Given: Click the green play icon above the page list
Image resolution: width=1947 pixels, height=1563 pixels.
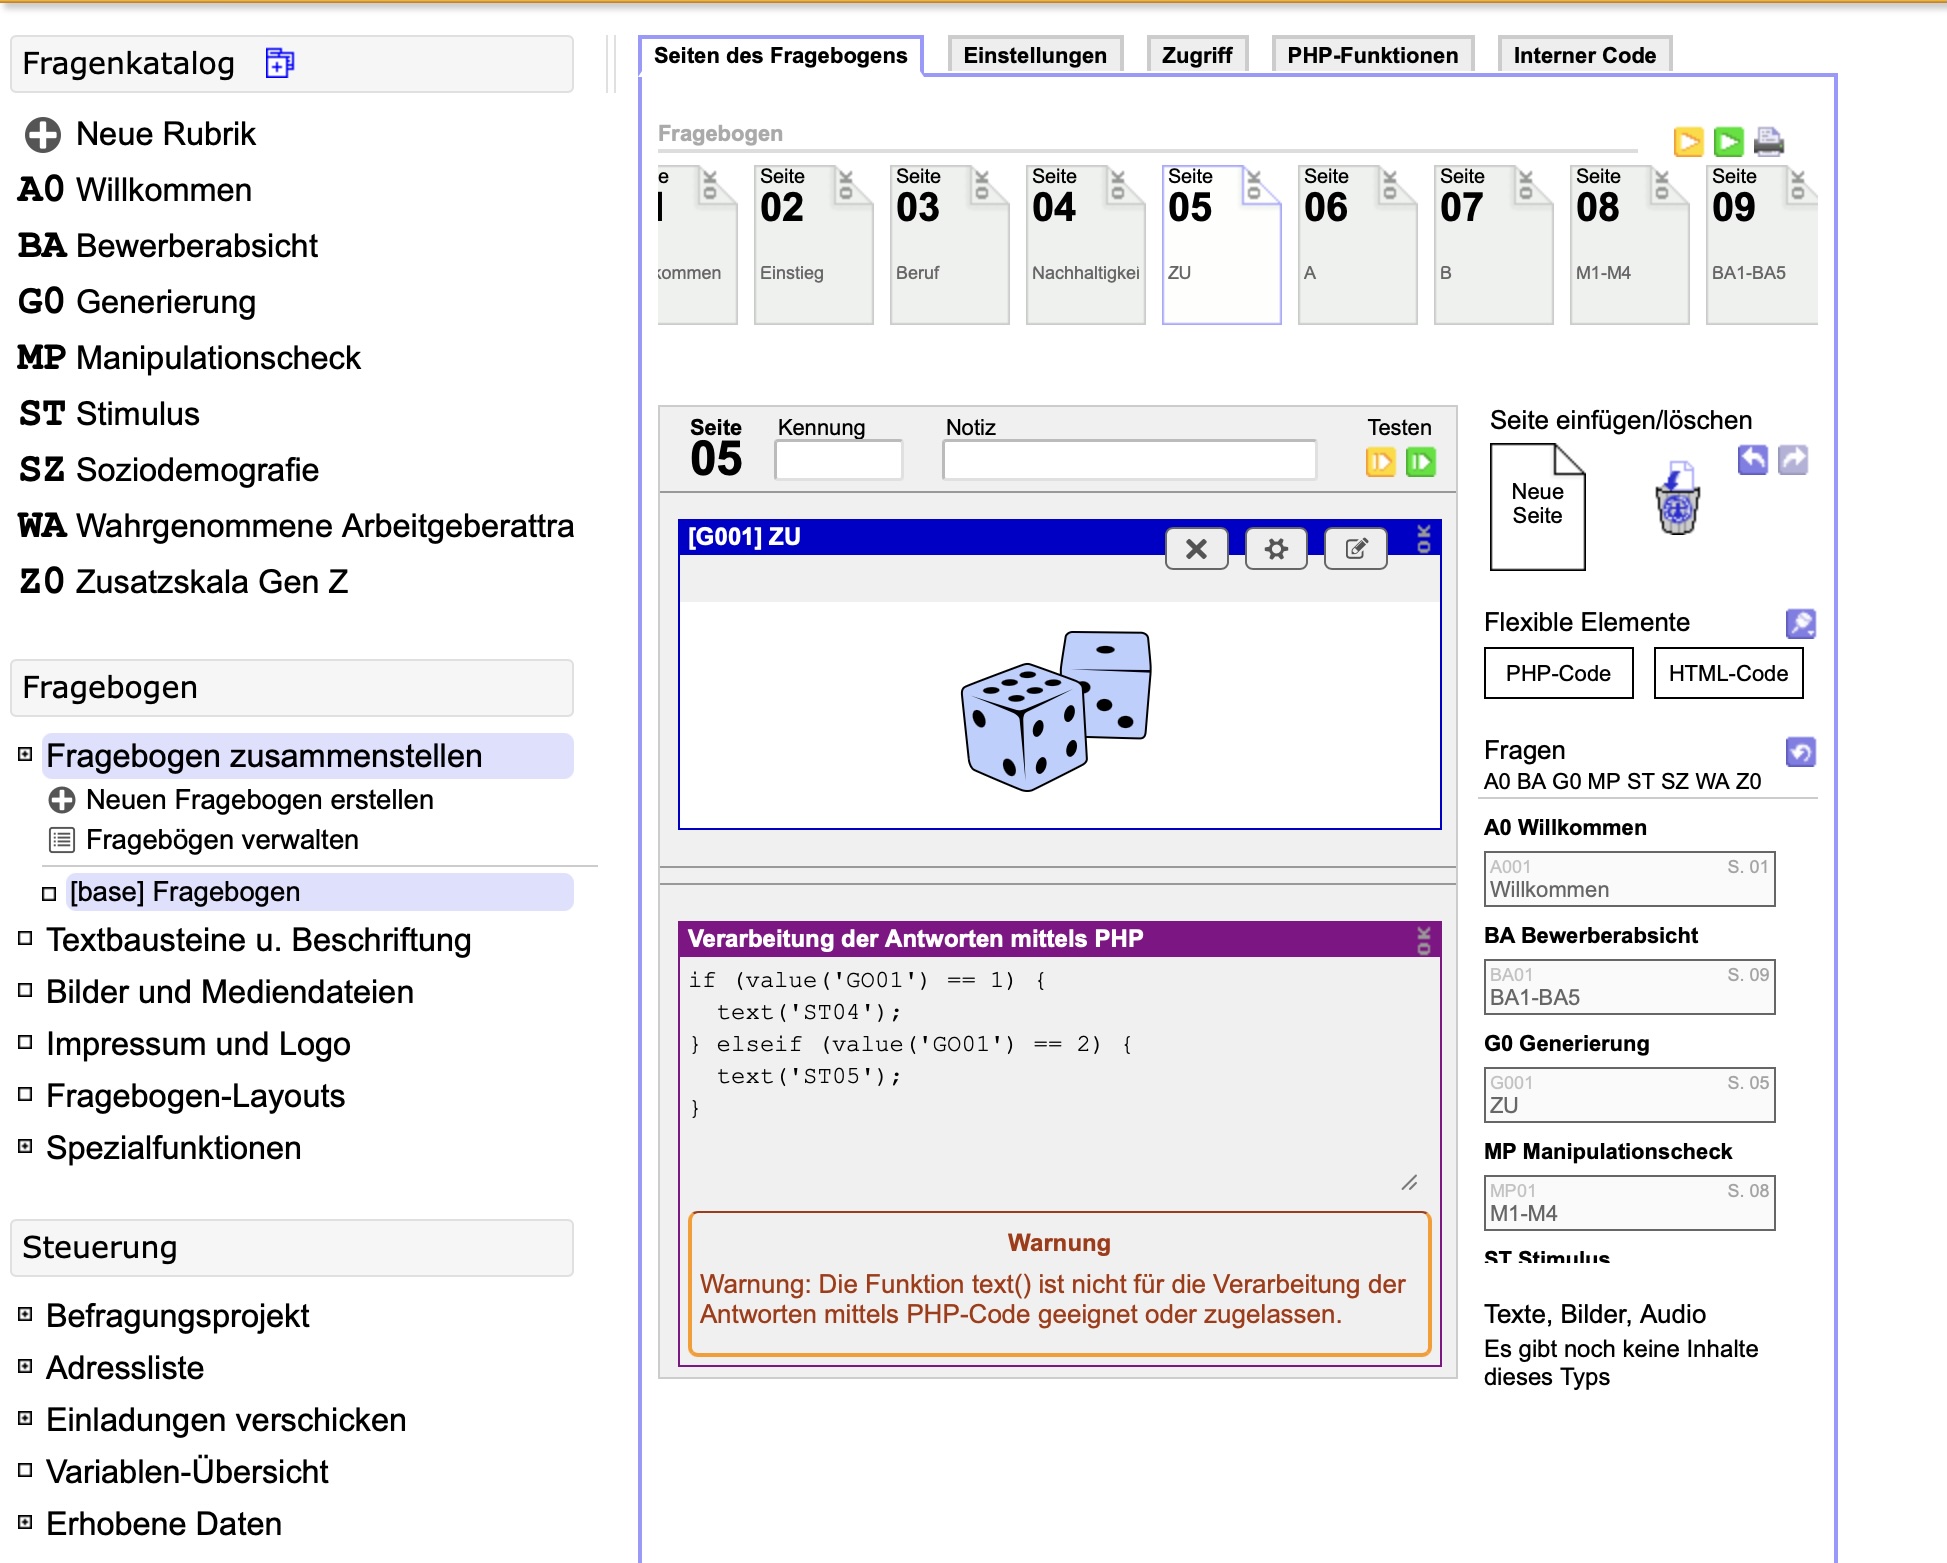Looking at the screenshot, I should pyautogui.click(x=1728, y=142).
